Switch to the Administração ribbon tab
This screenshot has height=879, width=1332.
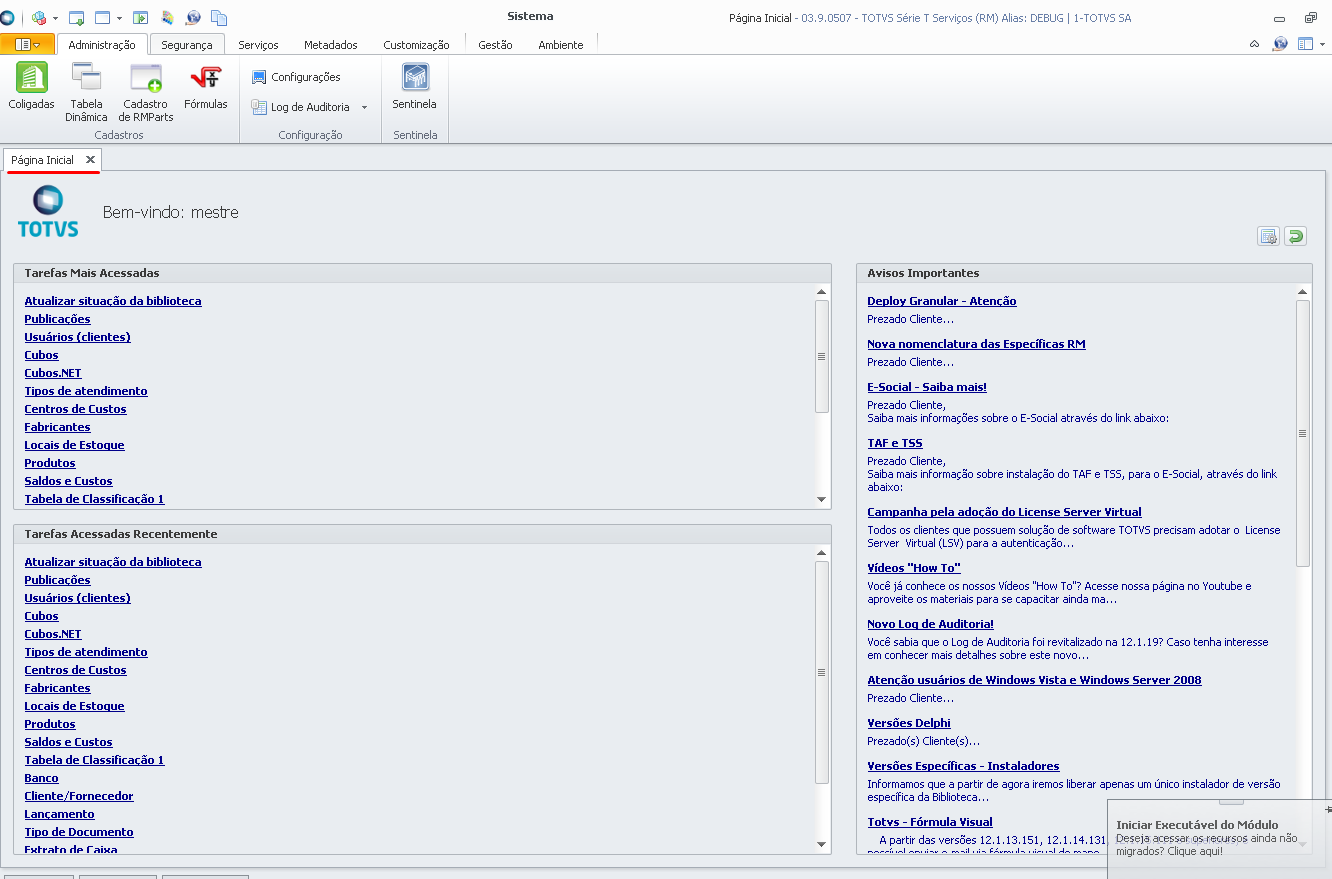[102, 45]
